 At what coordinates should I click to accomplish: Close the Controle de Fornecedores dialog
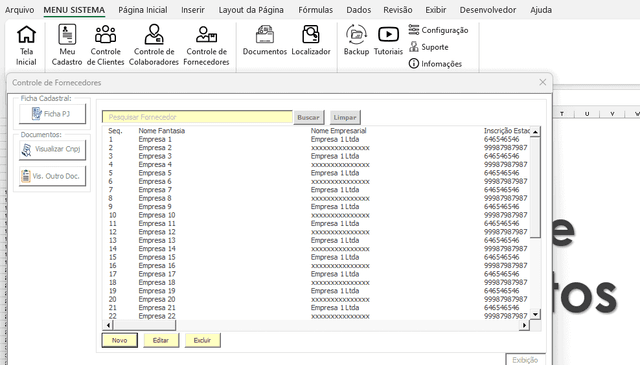click(x=542, y=82)
